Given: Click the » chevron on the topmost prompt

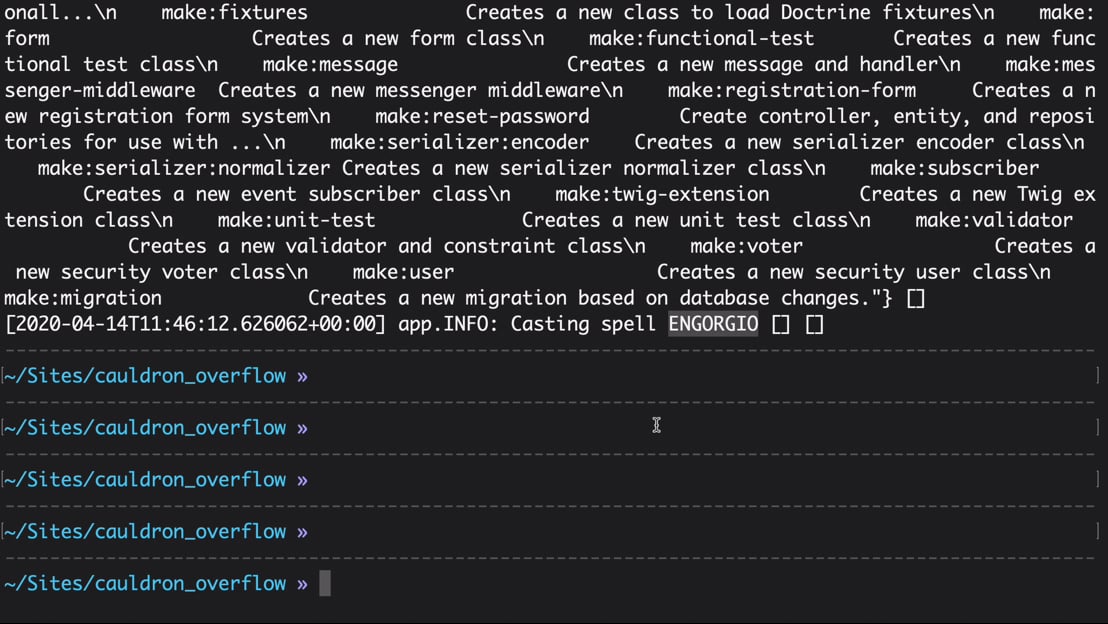Looking at the screenshot, I should (302, 376).
